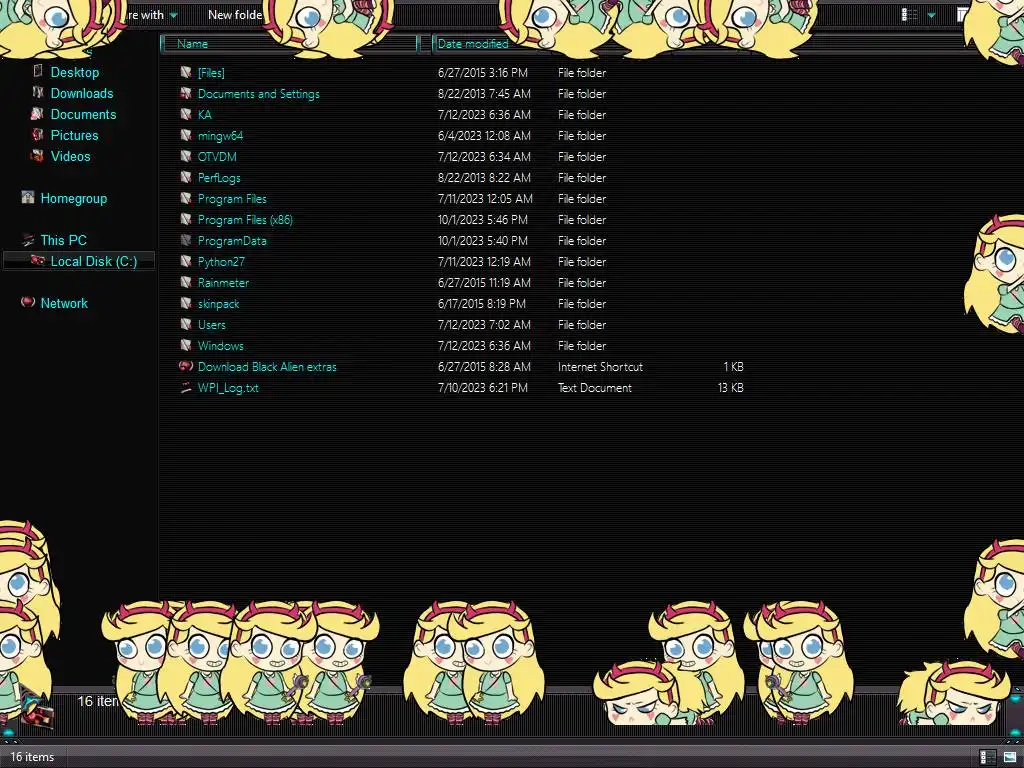Select the ProgramData folder icon
This screenshot has height=768, width=1024.
(186, 240)
